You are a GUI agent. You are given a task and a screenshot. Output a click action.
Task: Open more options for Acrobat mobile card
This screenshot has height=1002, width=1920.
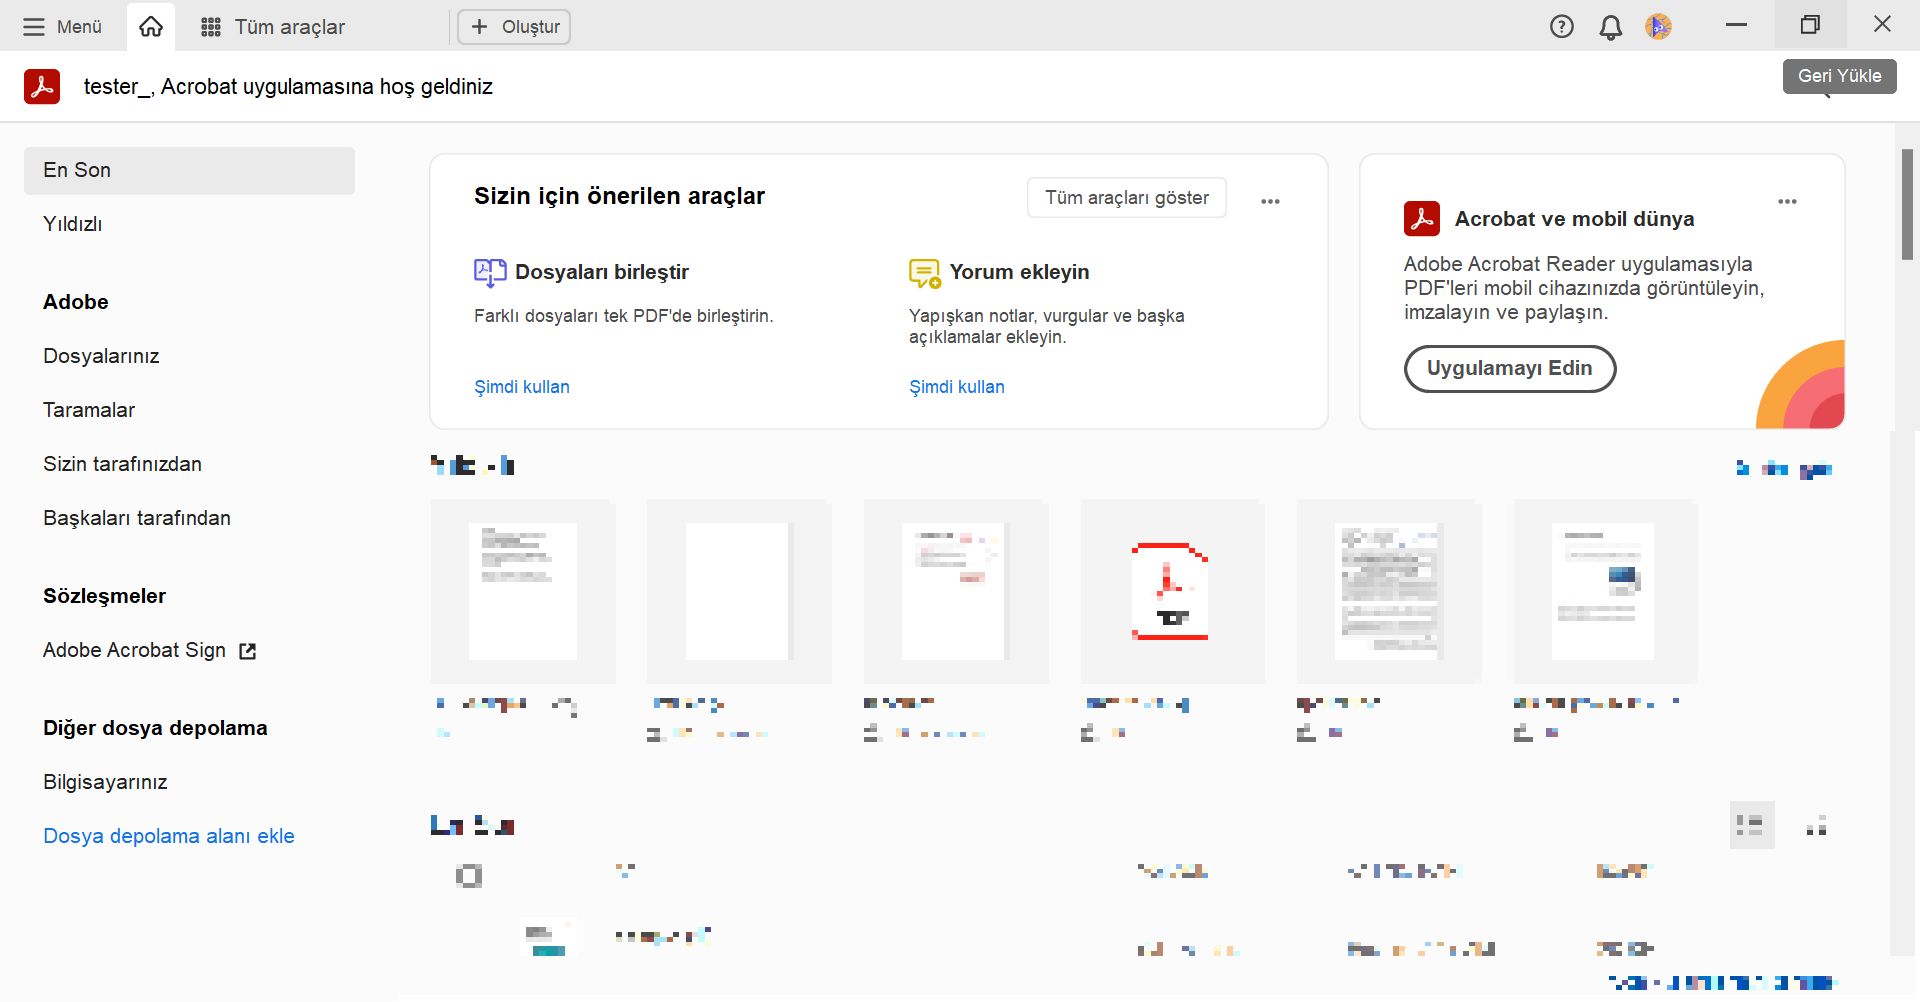point(1787,201)
